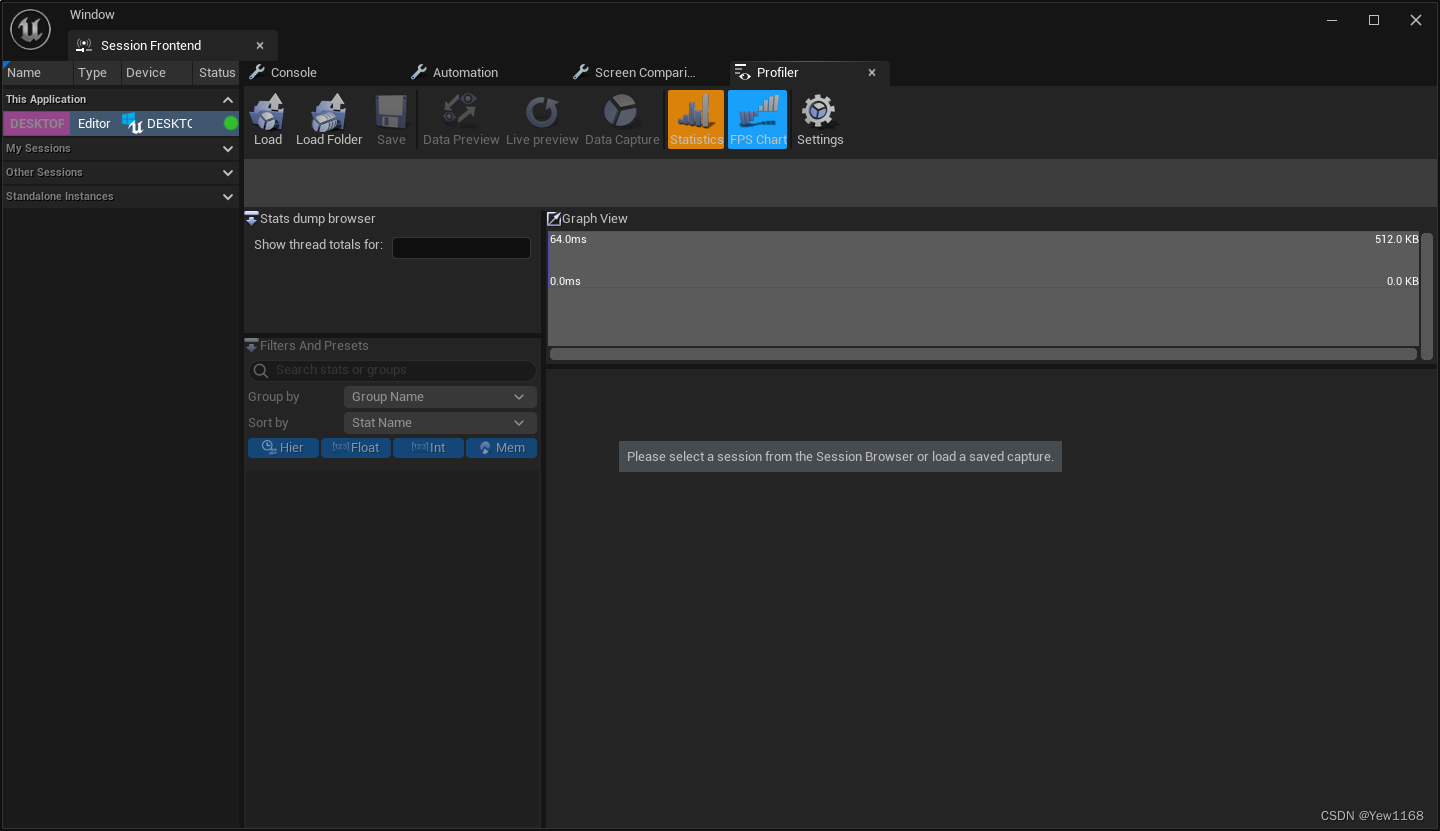Click the Unreal Engine logo icon

(x=31, y=29)
